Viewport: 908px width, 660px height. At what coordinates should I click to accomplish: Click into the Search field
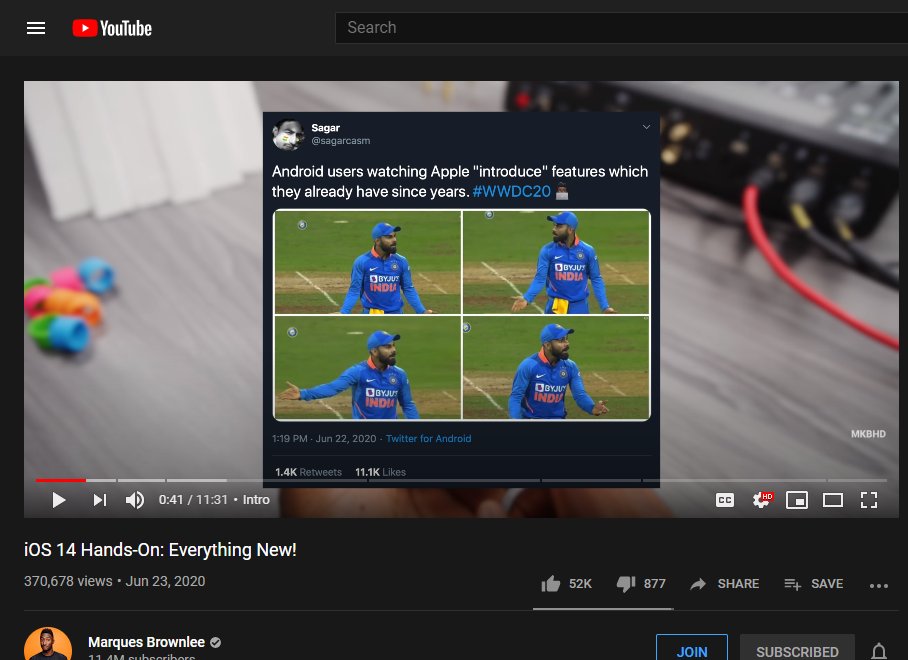point(621,28)
